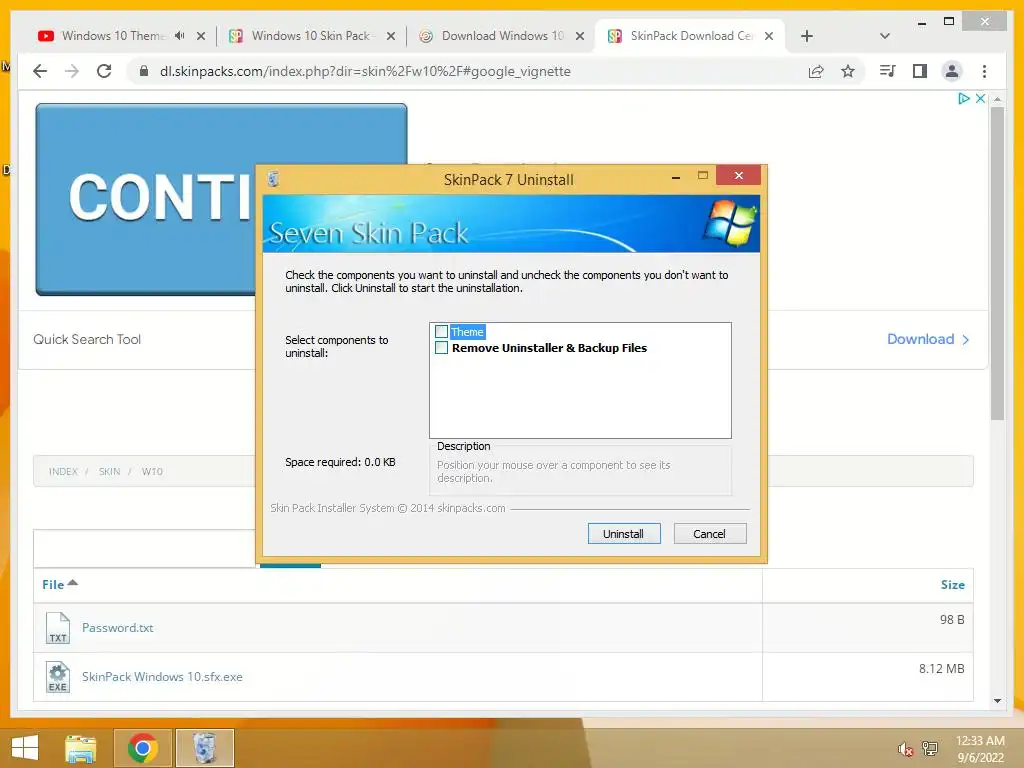Close the Windows 10 Theme YouTube tab
This screenshot has height=768, width=1024.
[201, 36]
